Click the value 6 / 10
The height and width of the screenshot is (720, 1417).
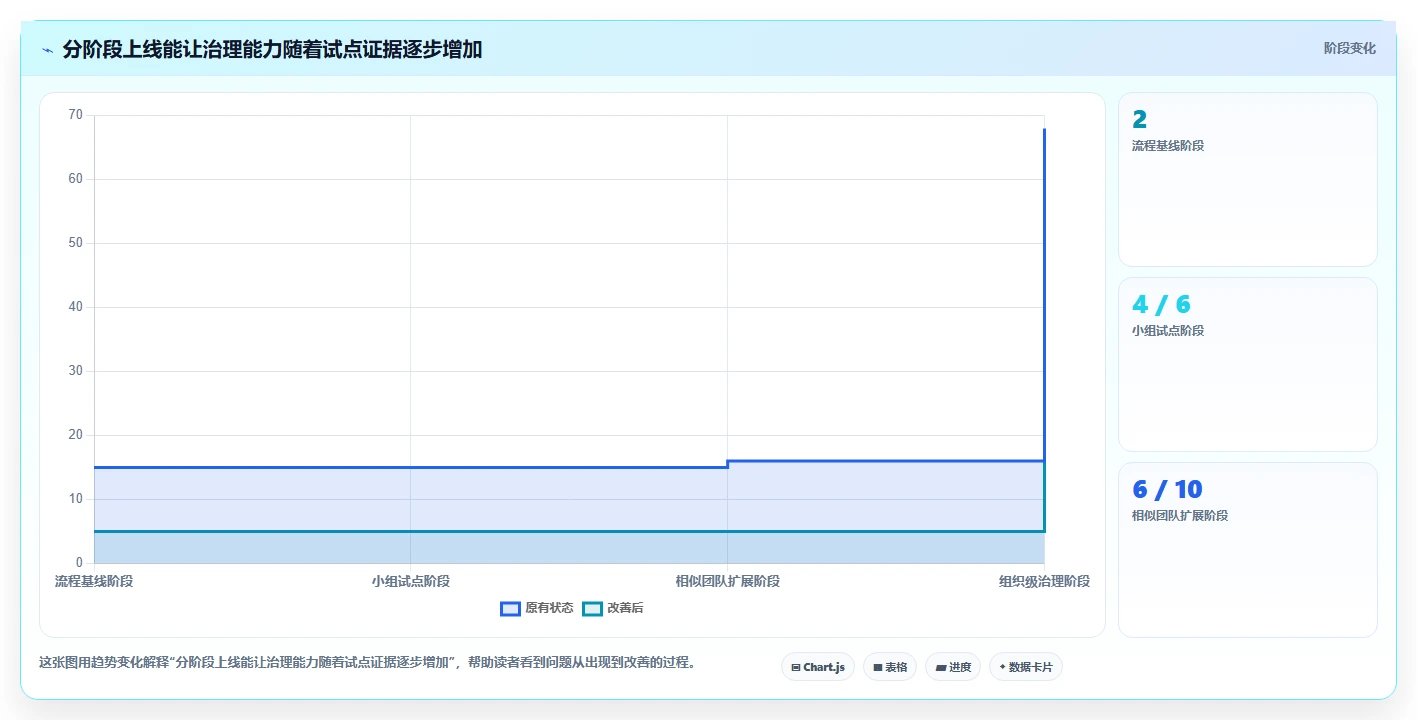point(1167,490)
